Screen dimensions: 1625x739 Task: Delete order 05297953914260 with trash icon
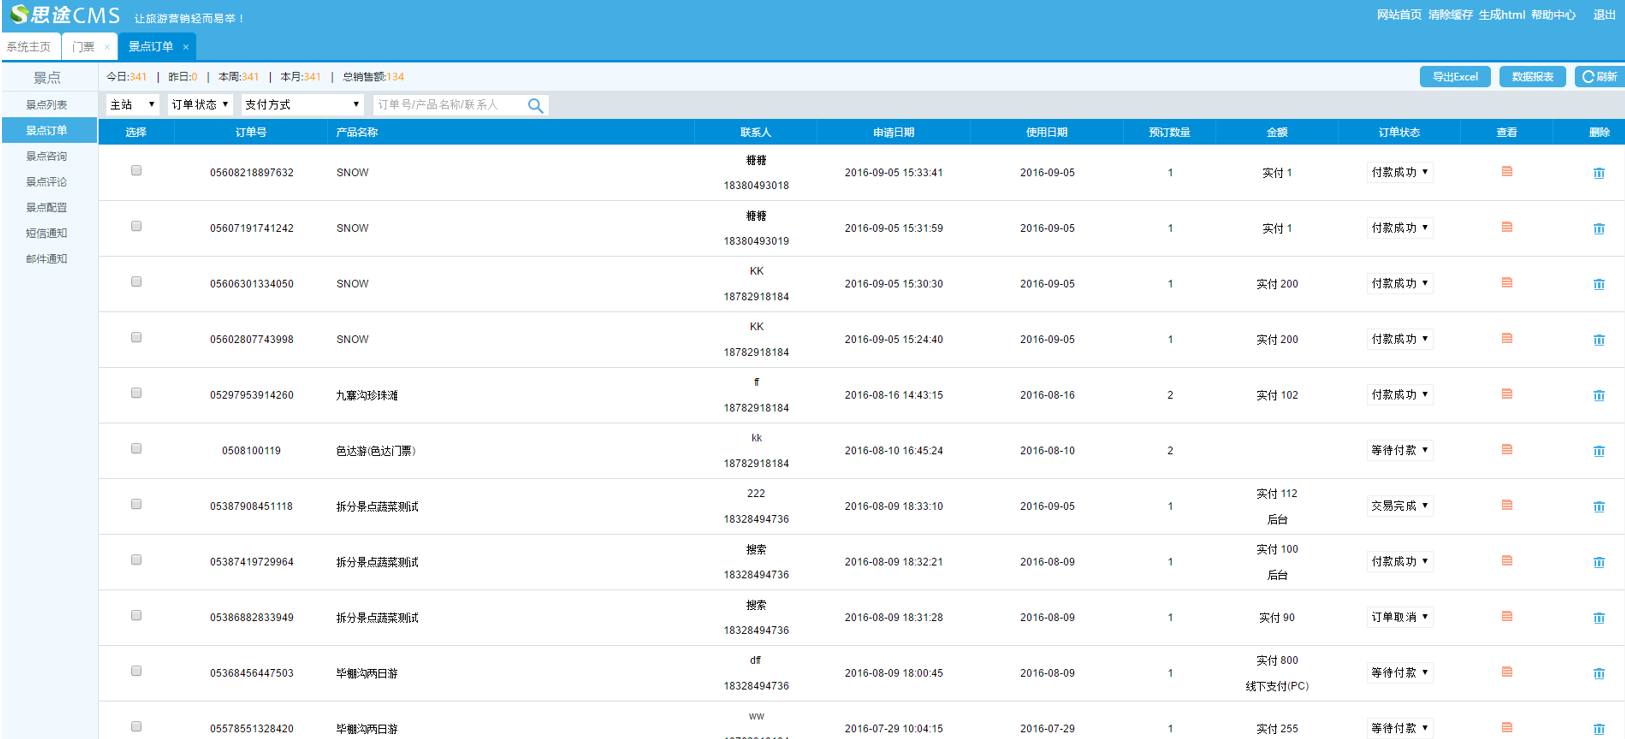(1598, 395)
